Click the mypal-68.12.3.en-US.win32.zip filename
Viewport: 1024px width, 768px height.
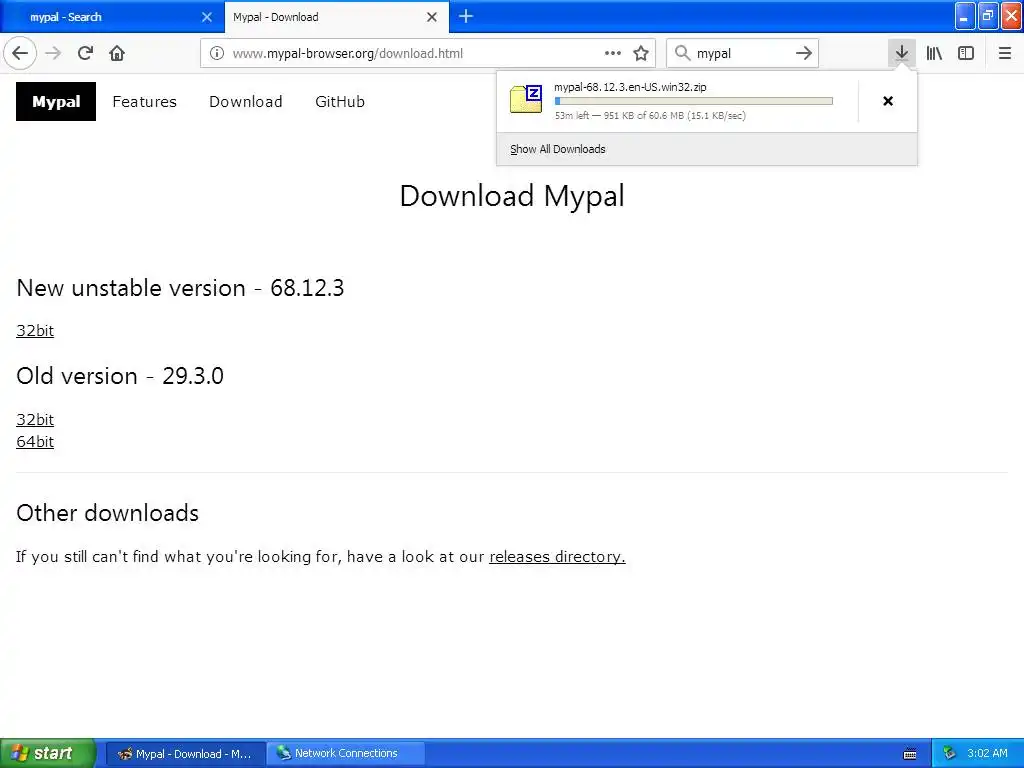(630, 87)
